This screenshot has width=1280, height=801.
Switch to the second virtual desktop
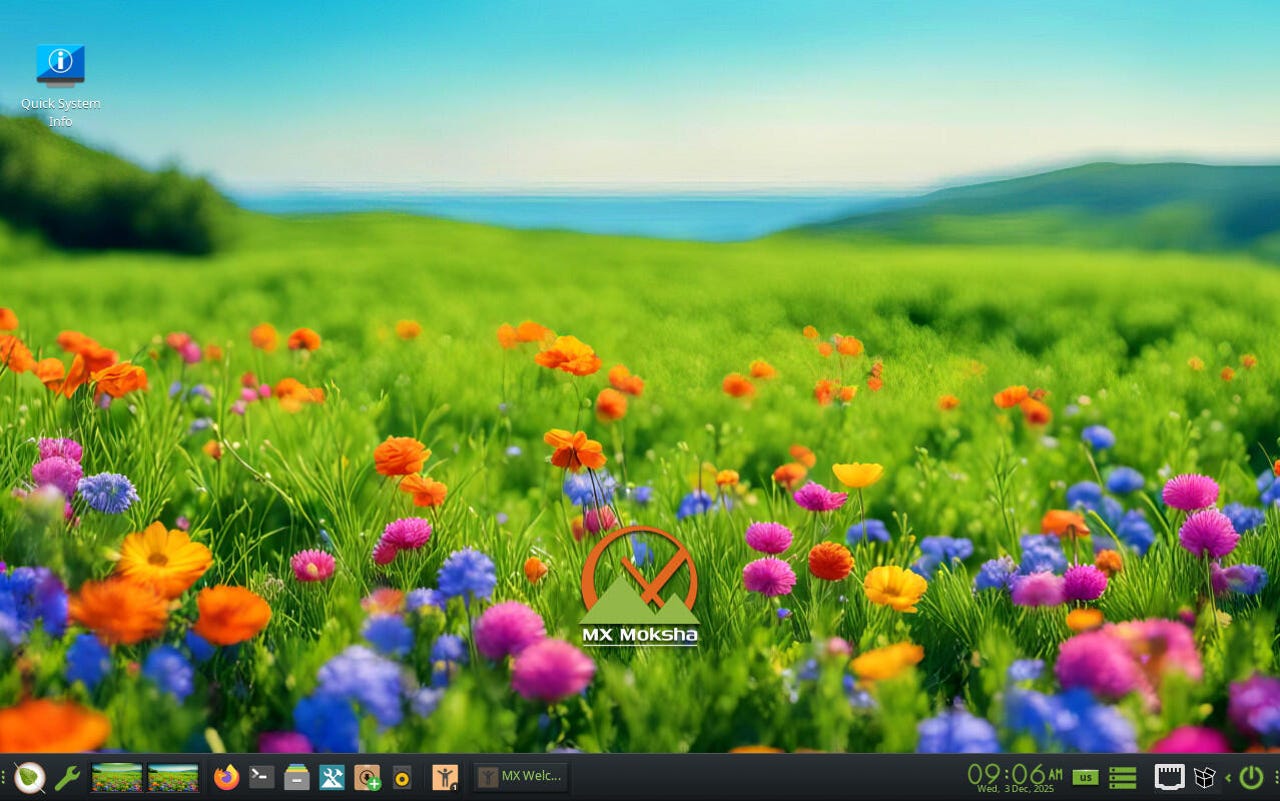[x=173, y=777]
